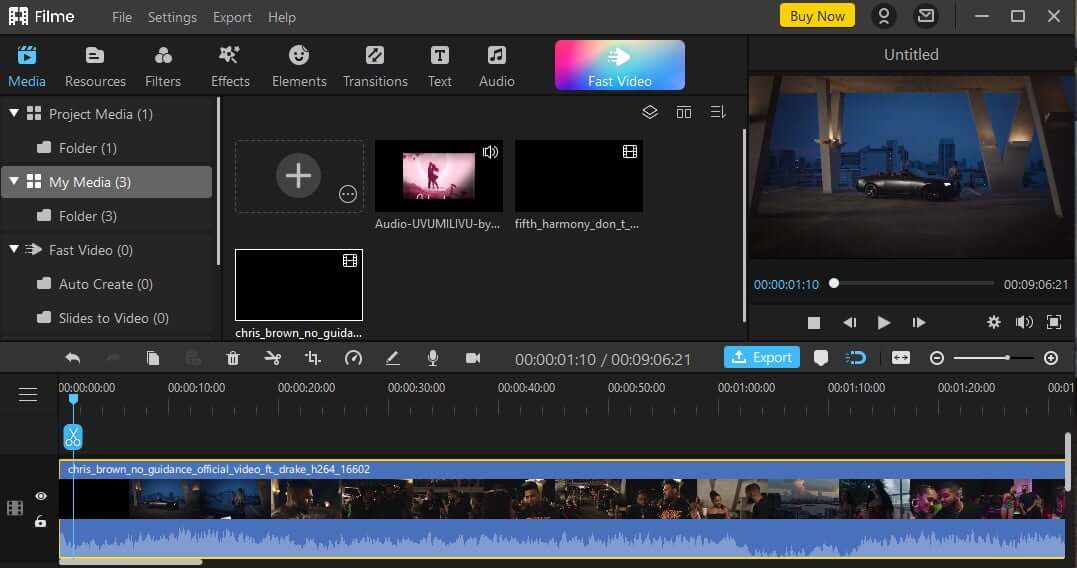
Task: Step to previous frame in preview
Action: point(850,322)
